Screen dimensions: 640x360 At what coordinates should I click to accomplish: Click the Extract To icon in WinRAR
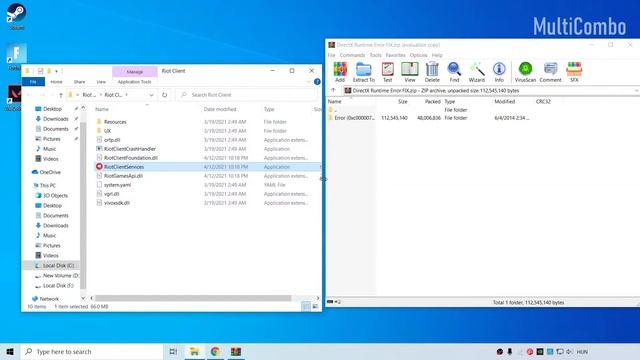point(363,72)
